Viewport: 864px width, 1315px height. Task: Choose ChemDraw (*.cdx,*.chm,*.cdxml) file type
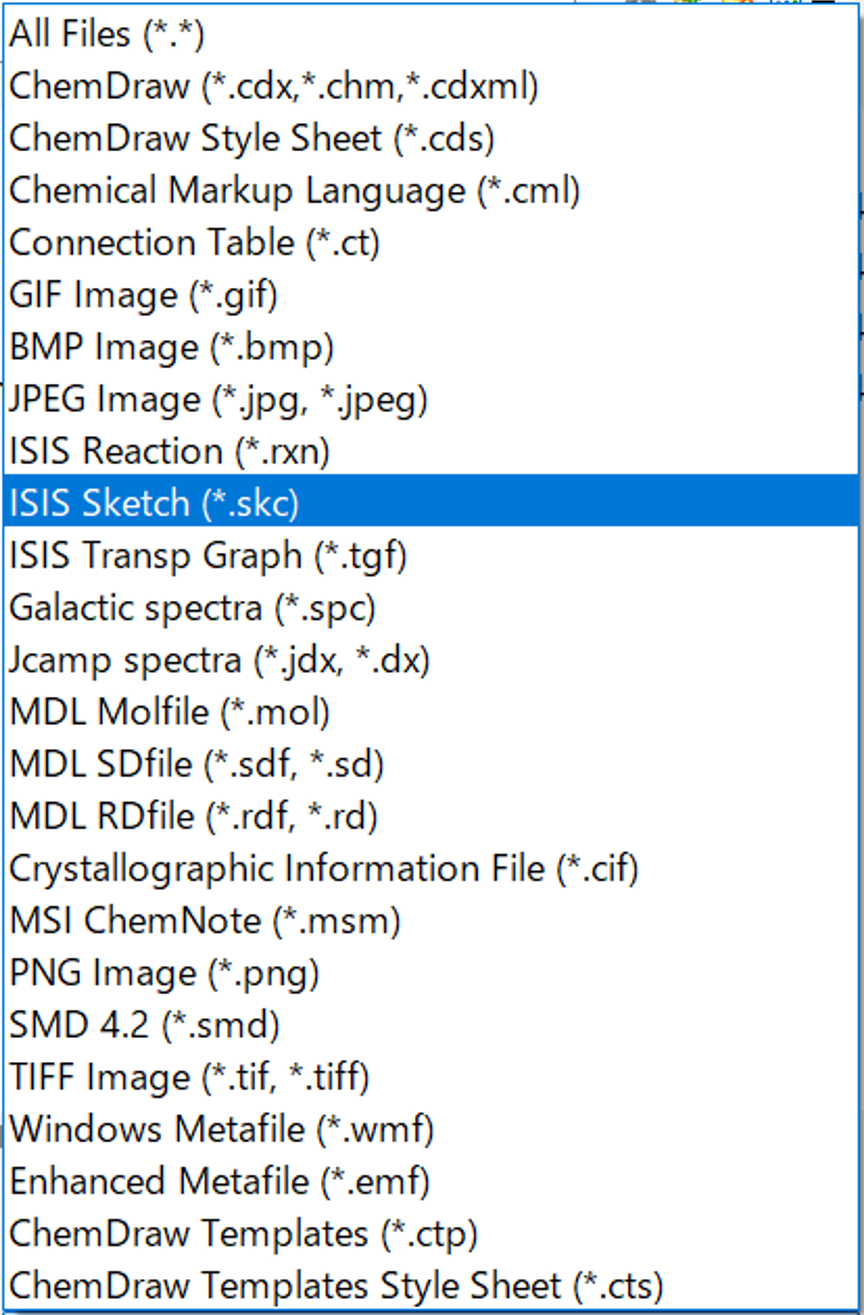coord(274,86)
